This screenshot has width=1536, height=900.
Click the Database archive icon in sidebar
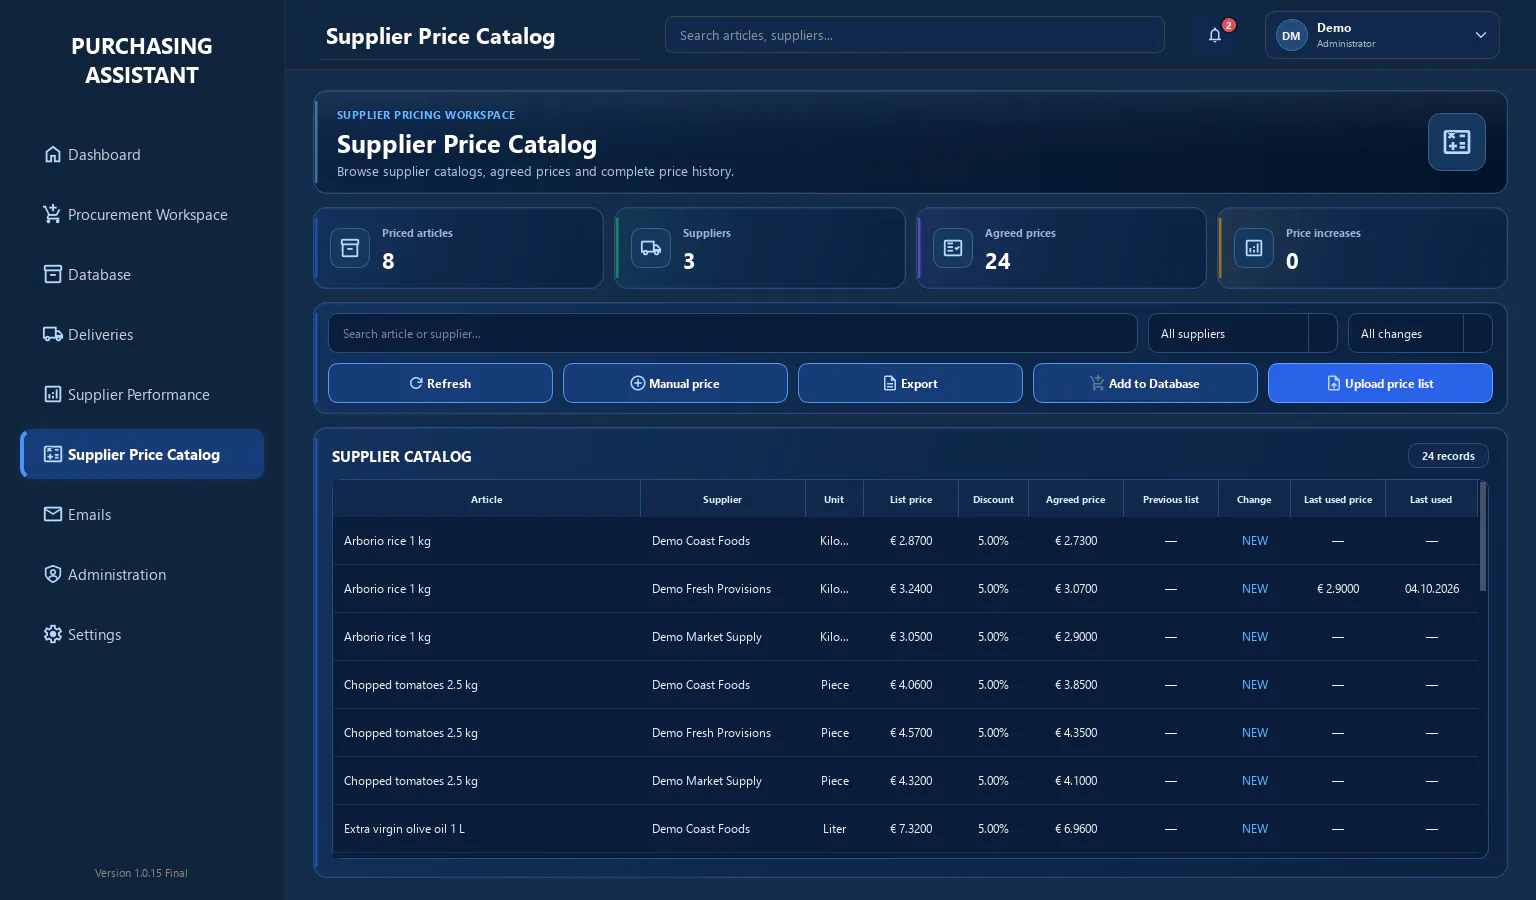coord(53,274)
